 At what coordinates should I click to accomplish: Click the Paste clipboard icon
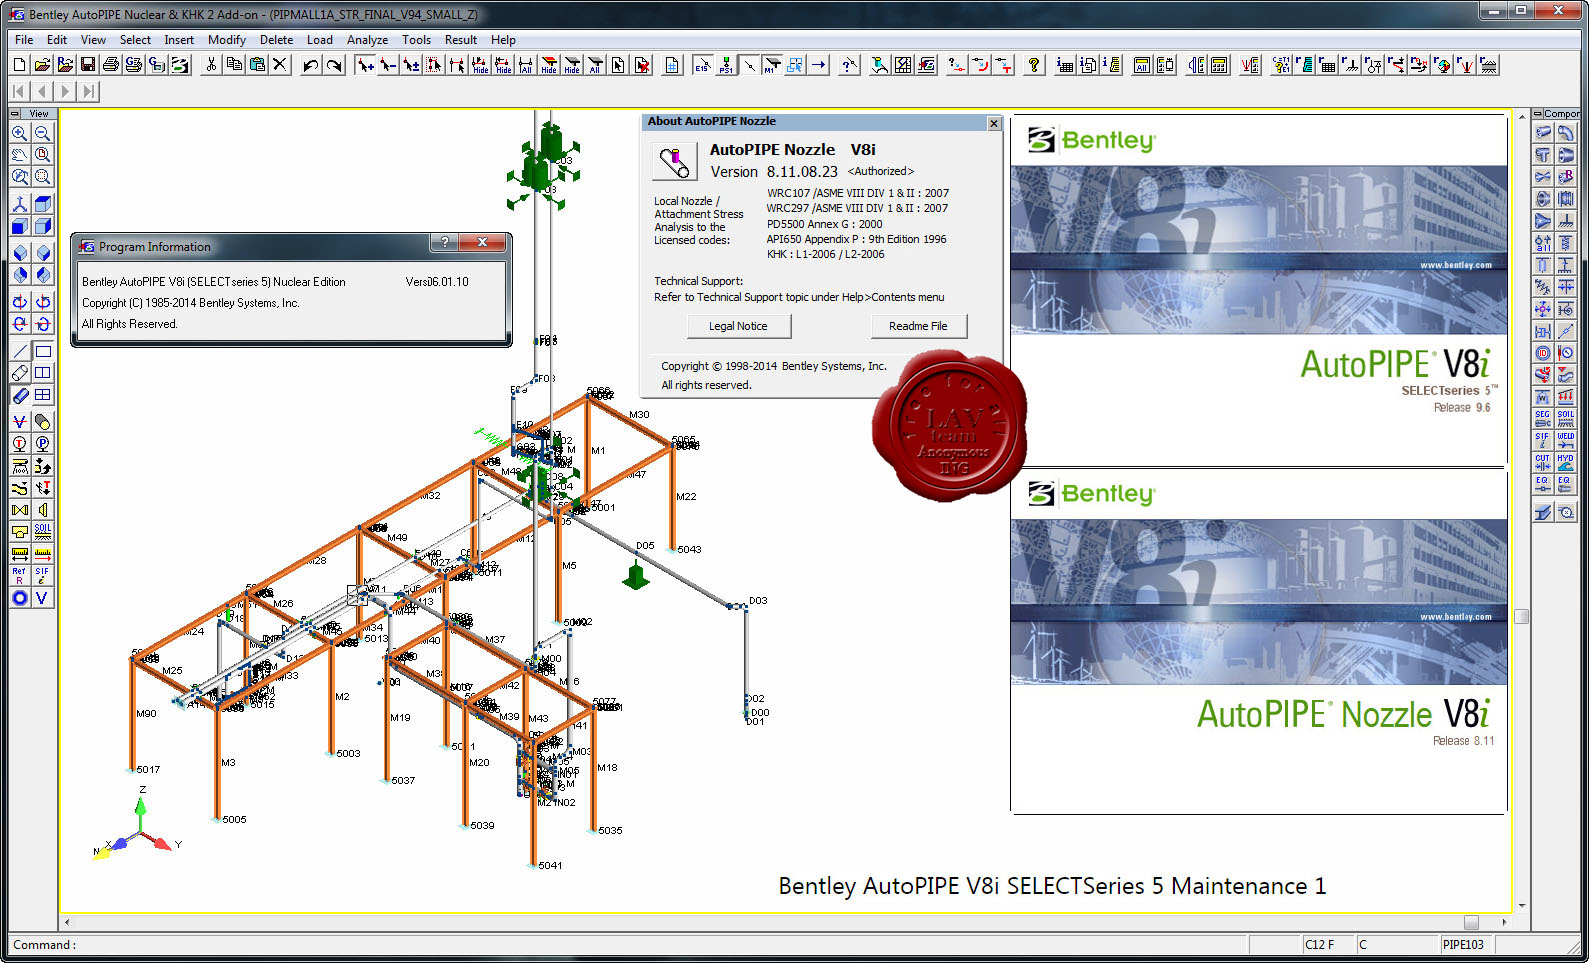click(257, 65)
